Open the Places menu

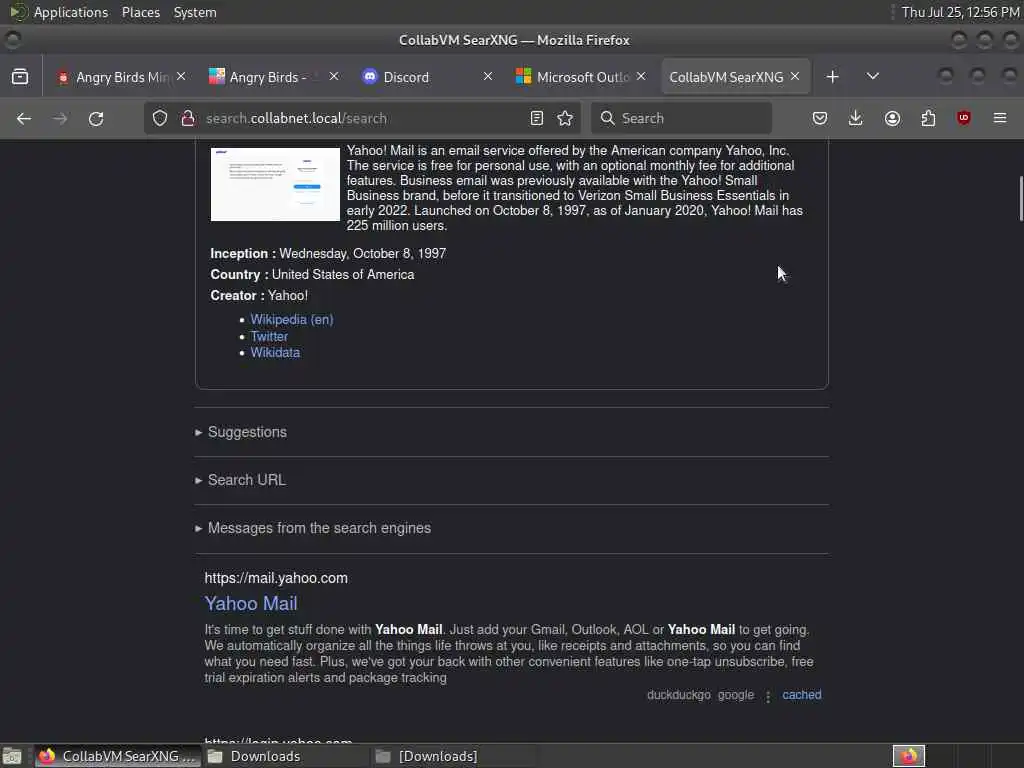[141, 12]
